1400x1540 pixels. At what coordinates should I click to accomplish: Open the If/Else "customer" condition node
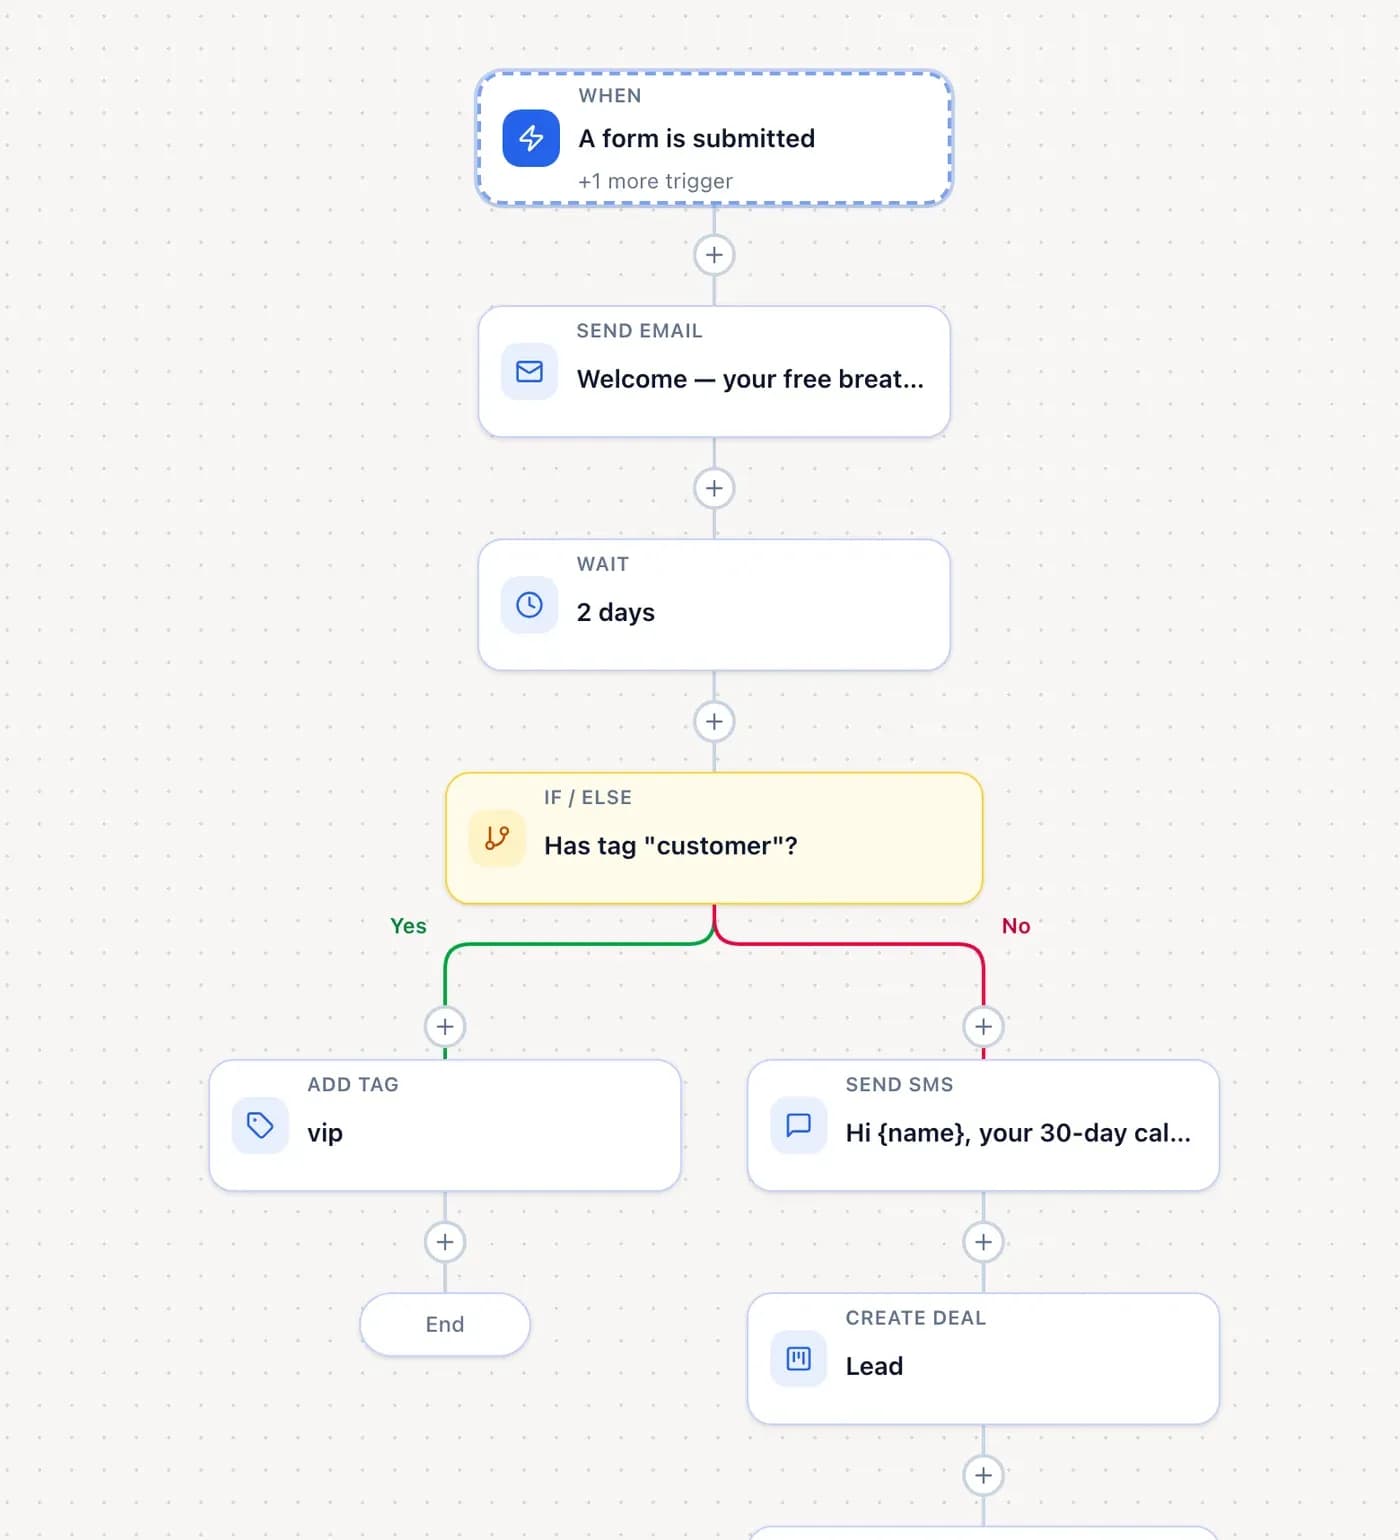point(714,838)
